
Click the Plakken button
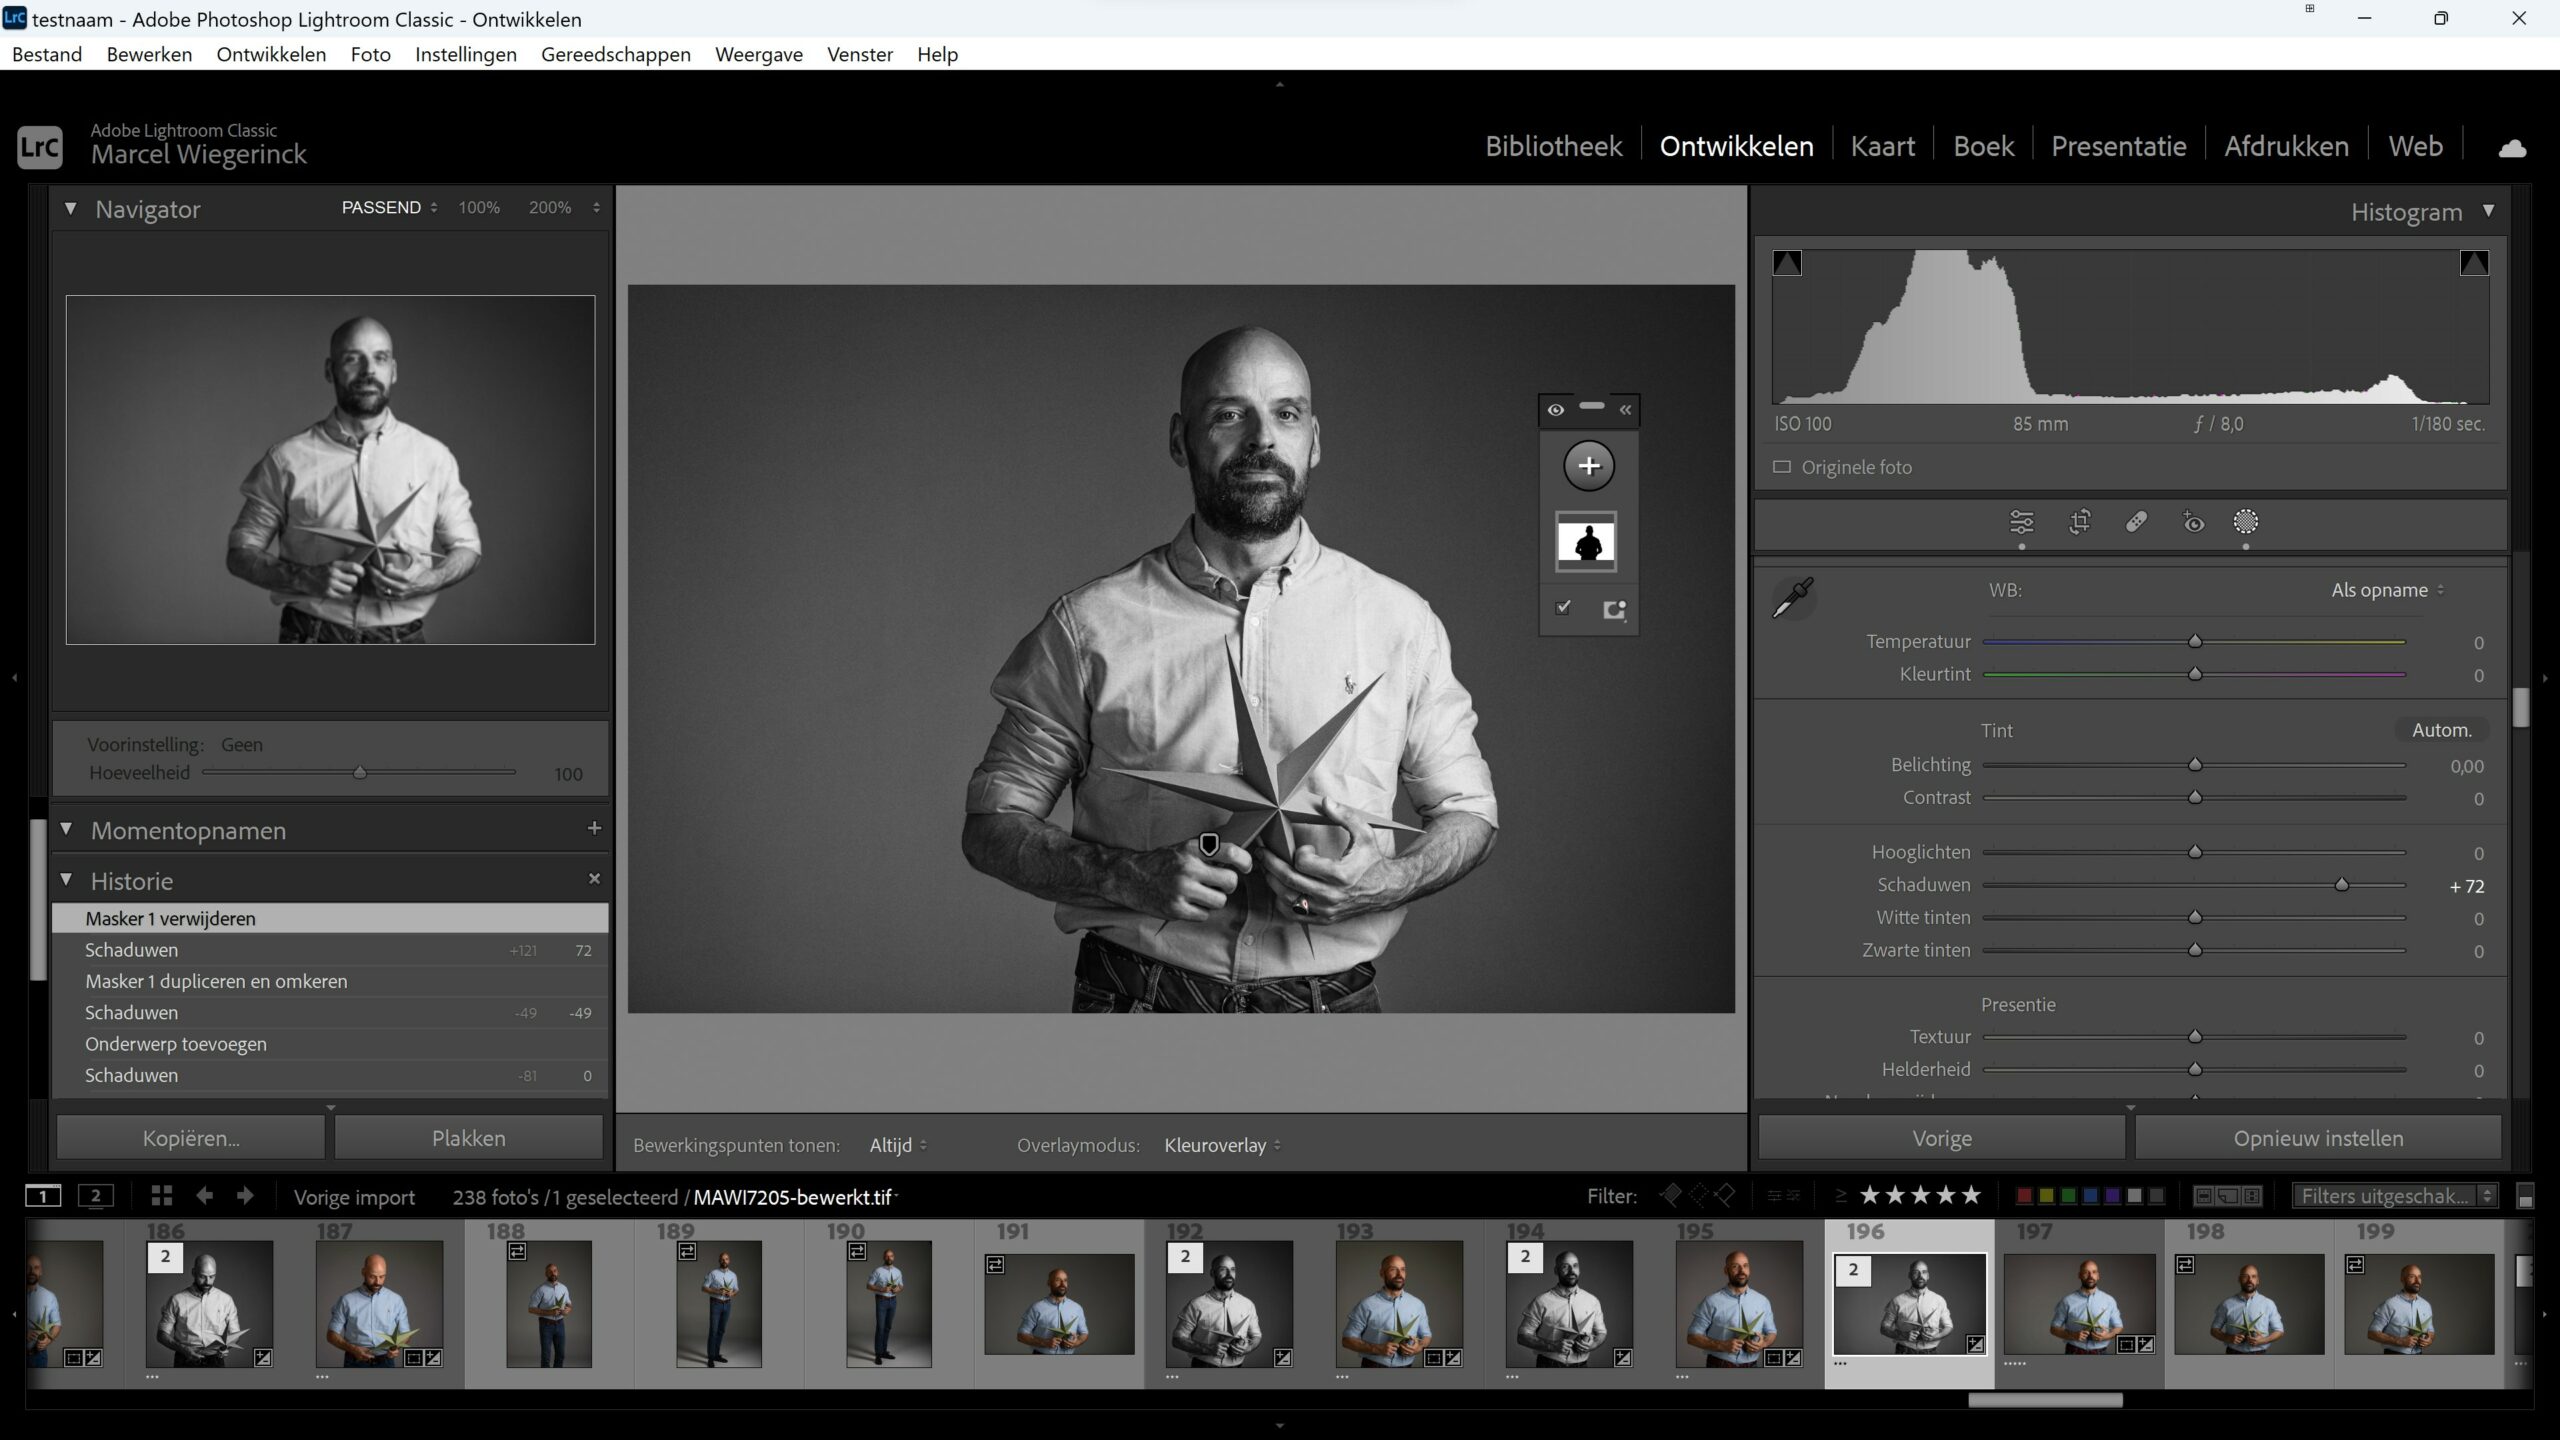468,1138
